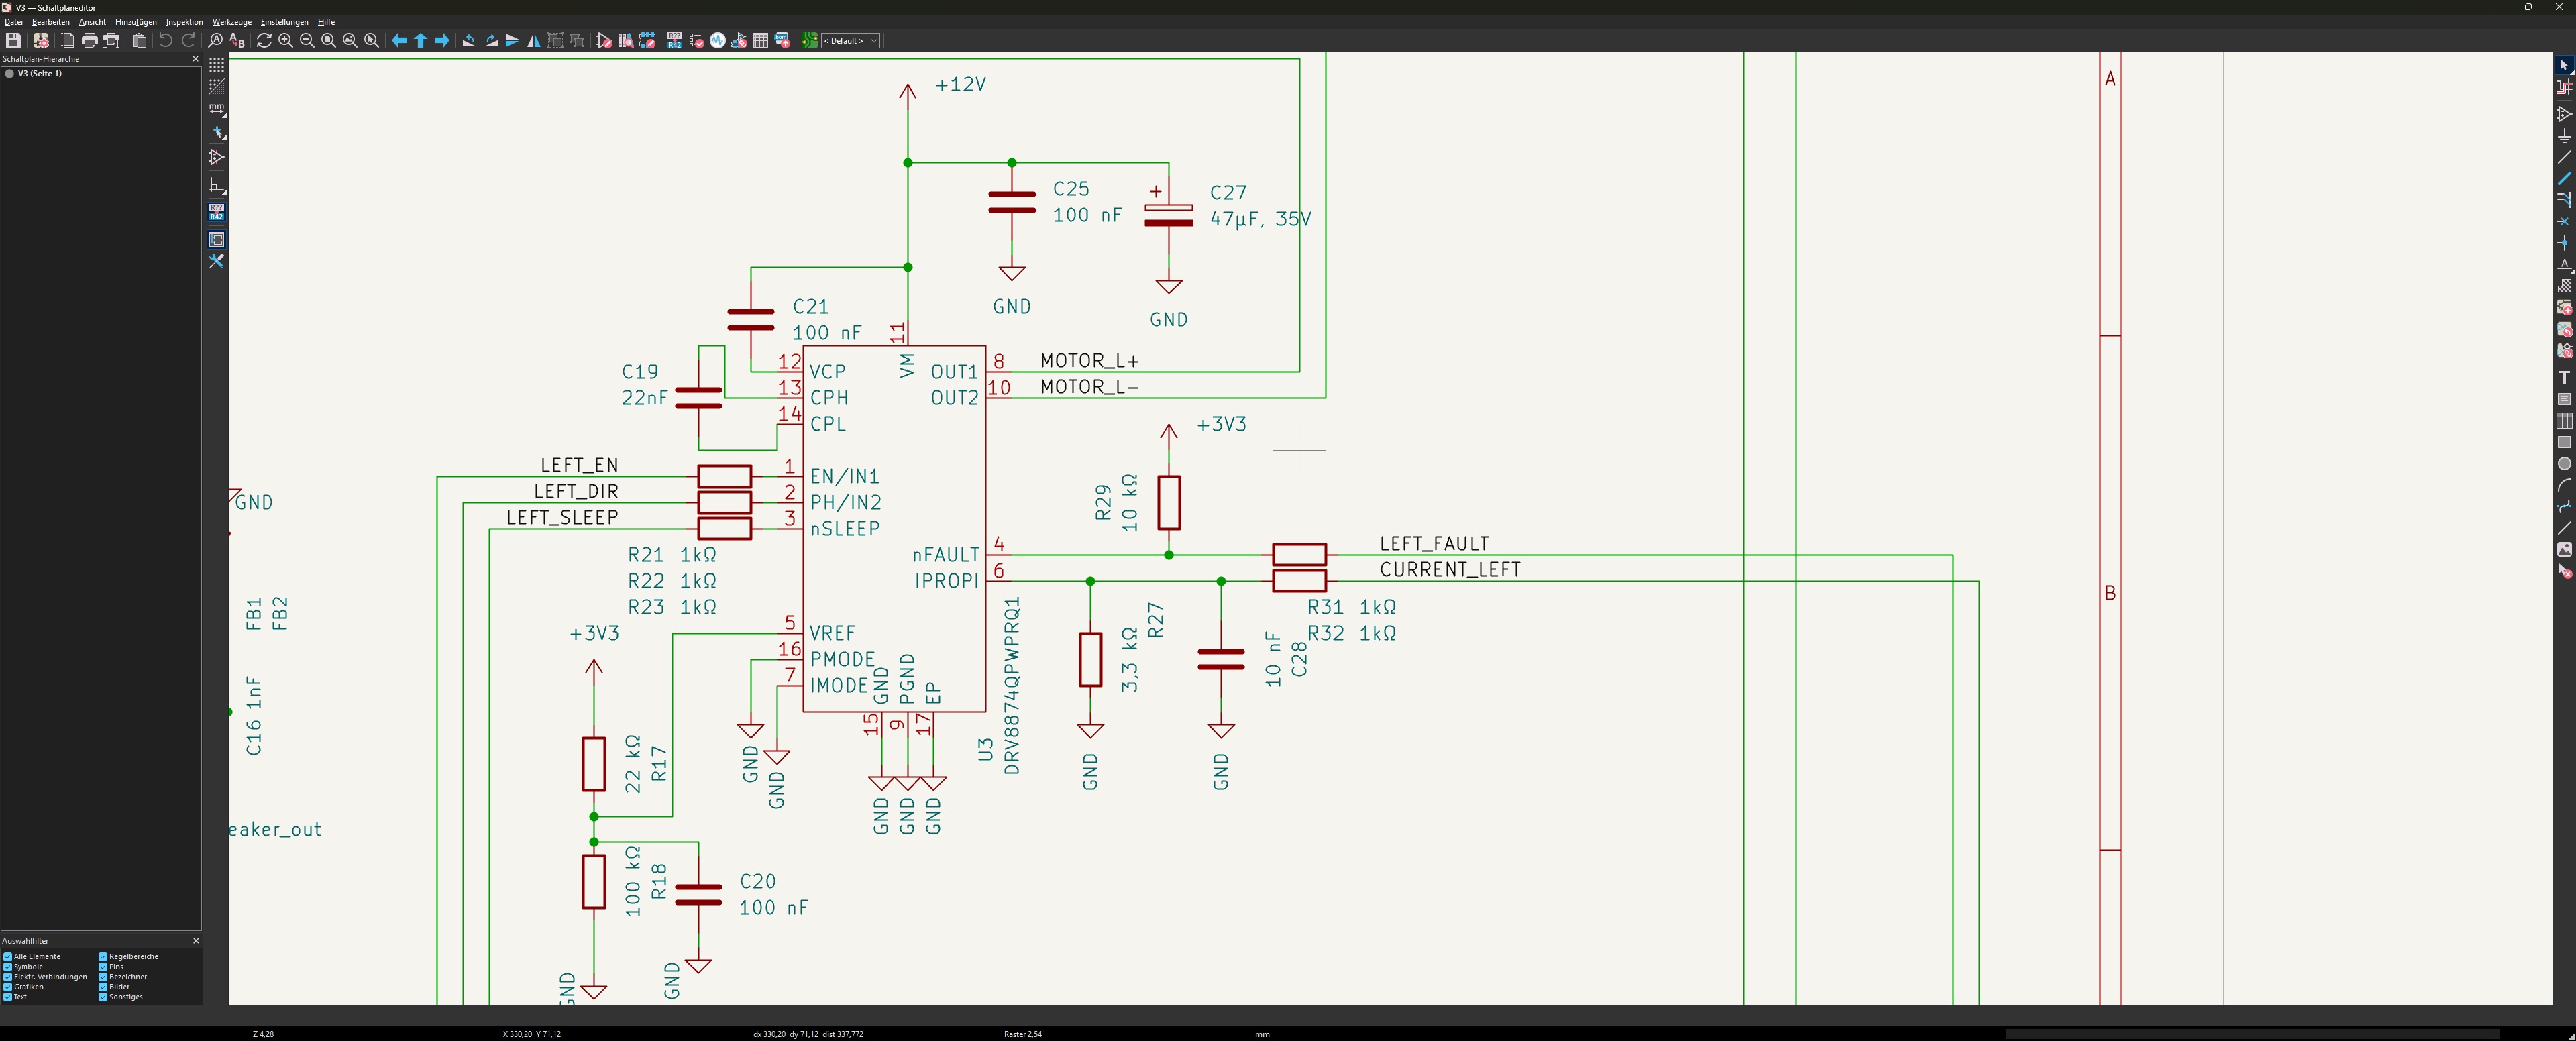2576x1041 pixels.
Task: Select the Draw Circle tool
Action: pos(2564,464)
